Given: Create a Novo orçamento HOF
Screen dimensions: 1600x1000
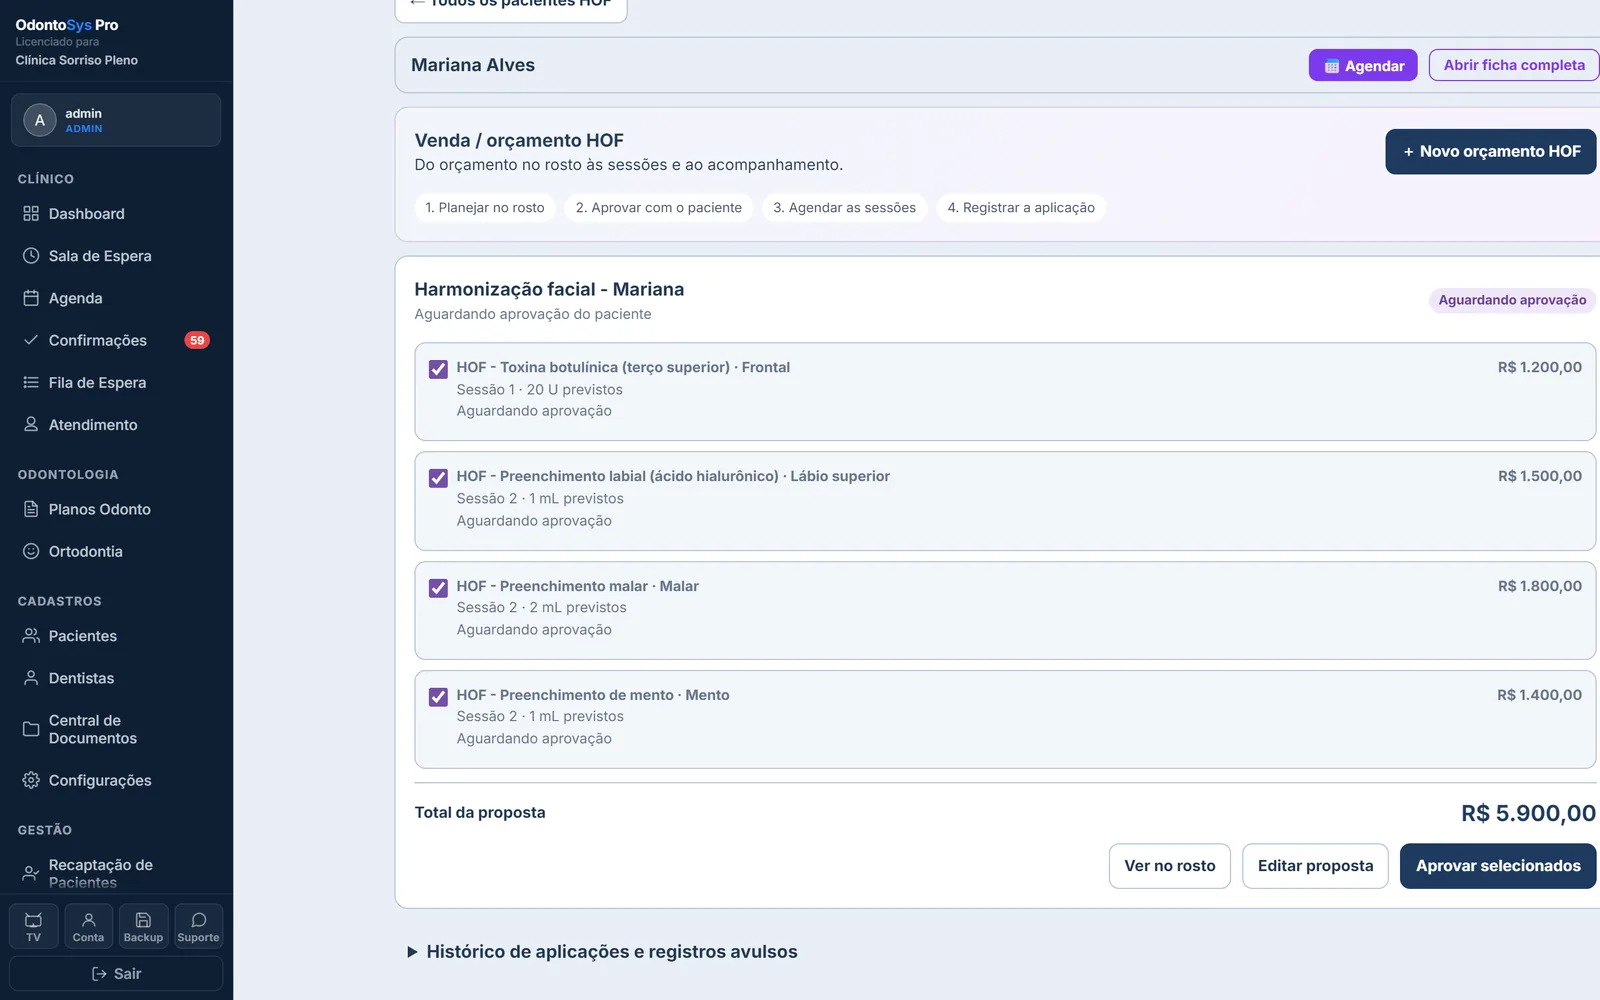Looking at the screenshot, I should (1491, 151).
